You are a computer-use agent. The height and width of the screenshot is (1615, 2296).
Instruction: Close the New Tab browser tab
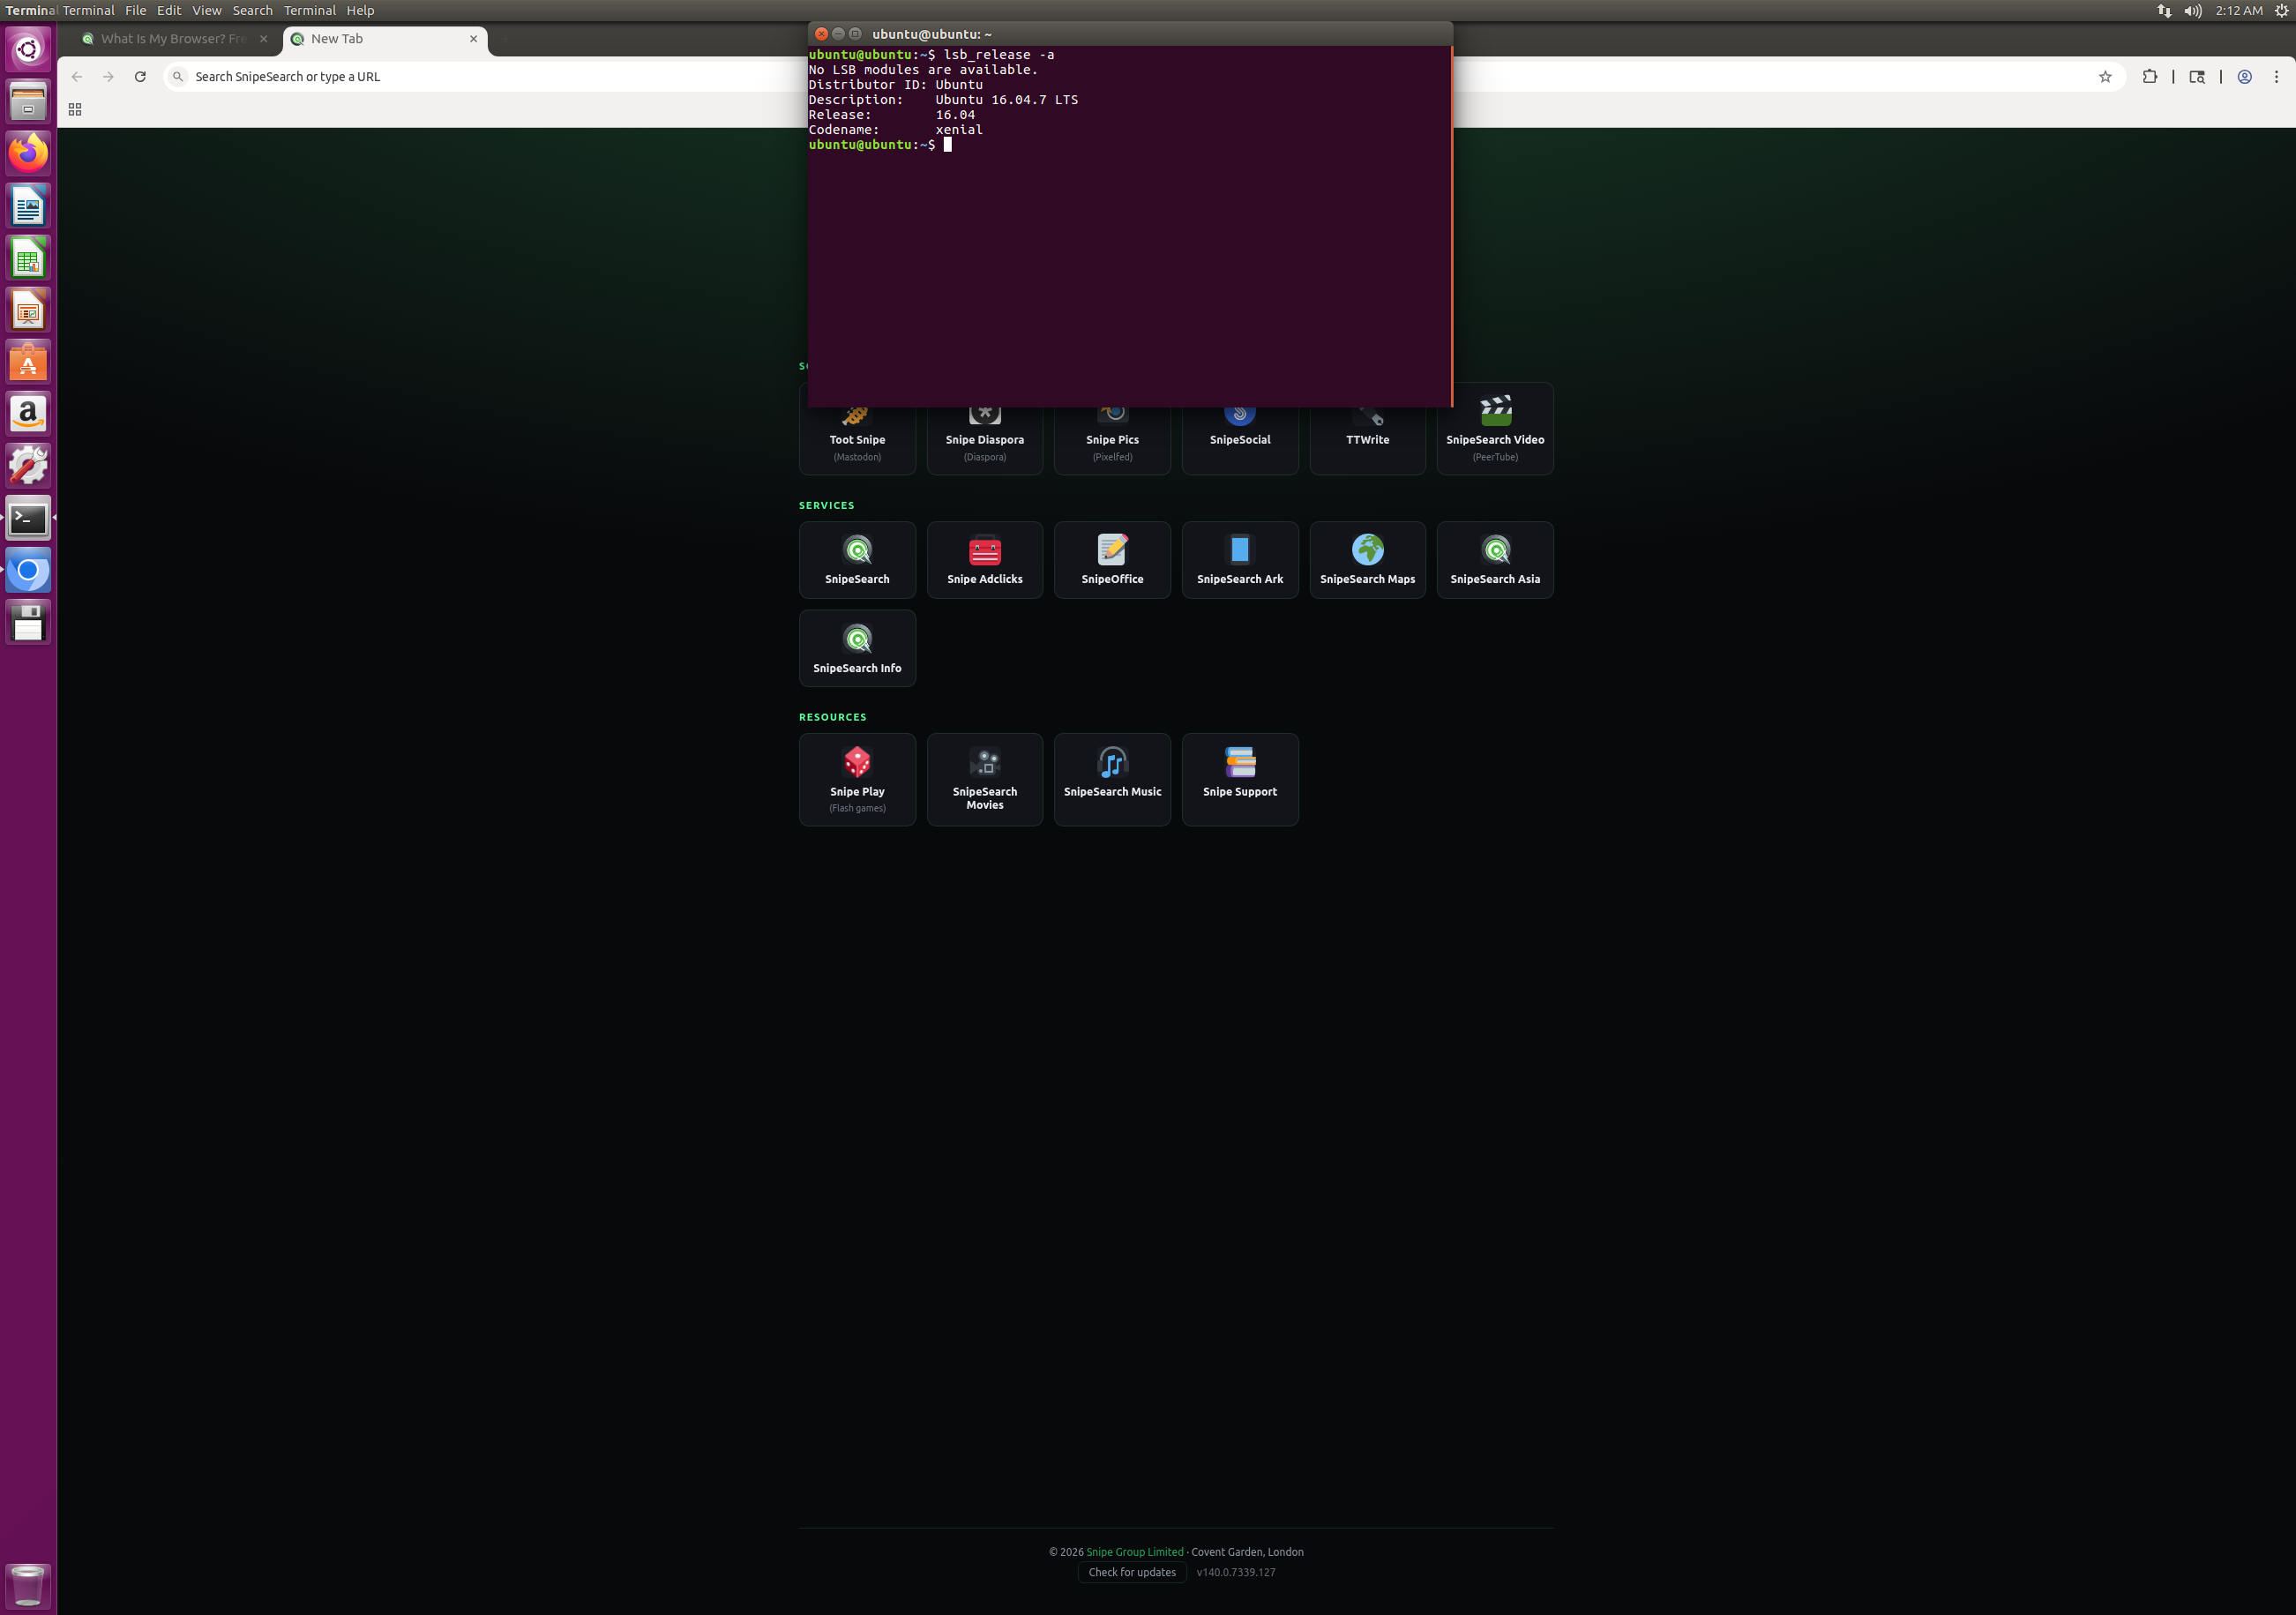[473, 39]
